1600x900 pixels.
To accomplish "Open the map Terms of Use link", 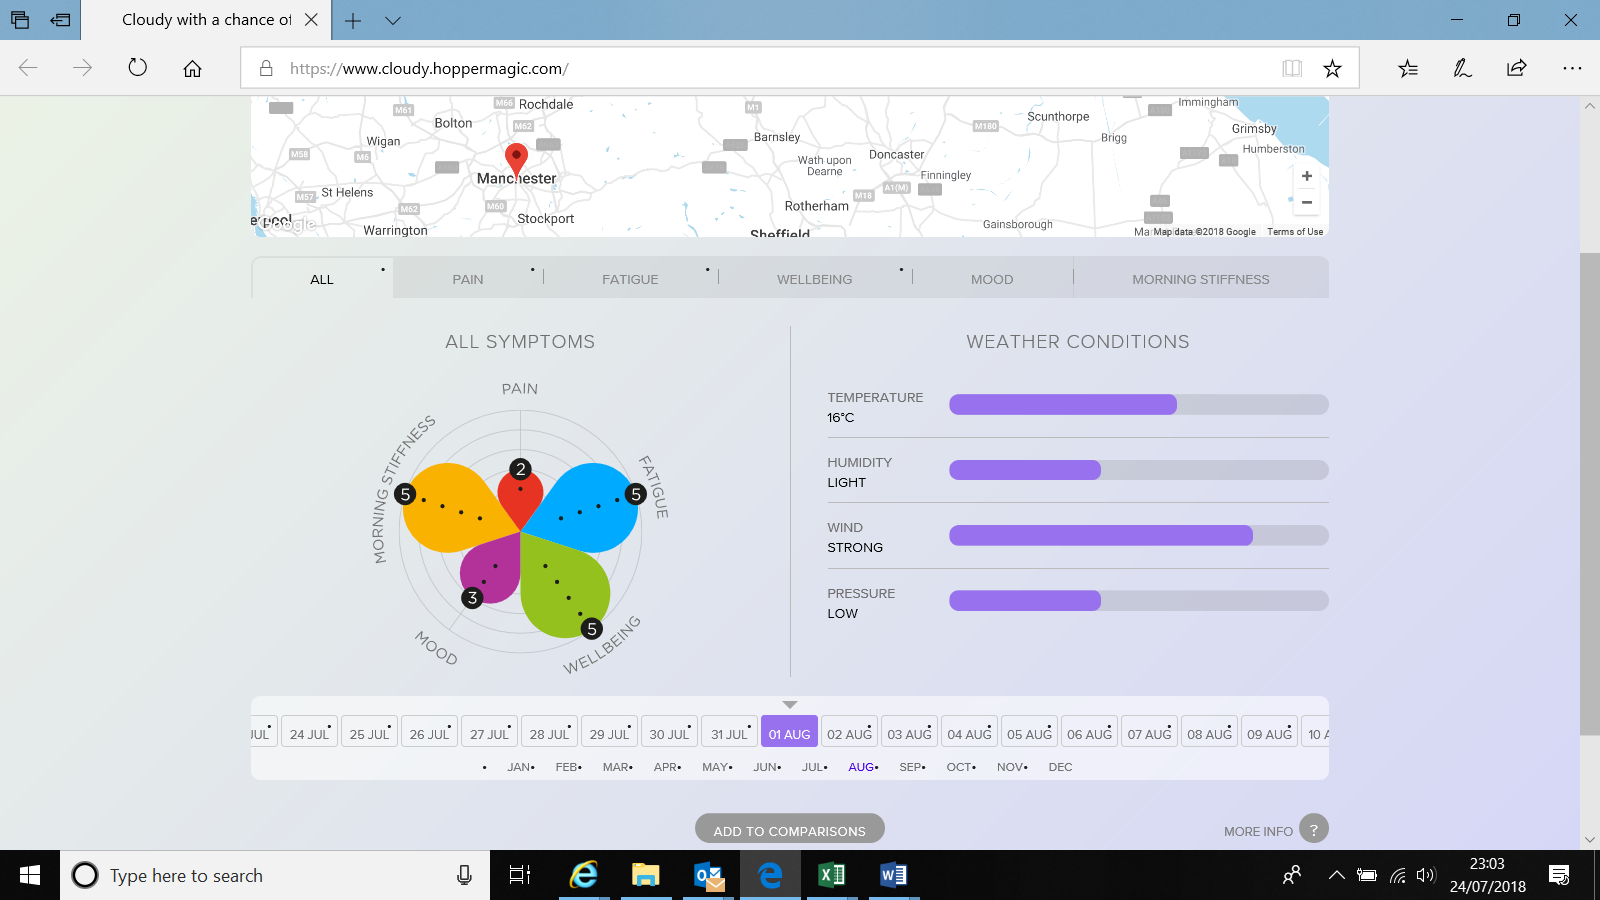I will (x=1294, y=232).
